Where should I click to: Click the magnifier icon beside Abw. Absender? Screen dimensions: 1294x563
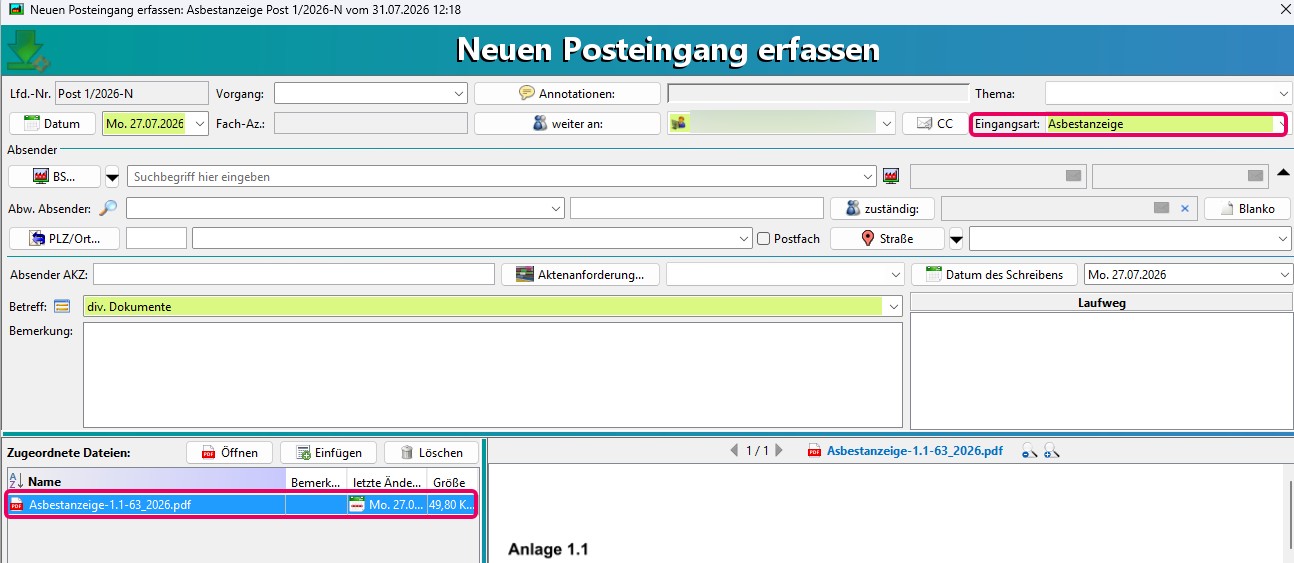(108, 208)
